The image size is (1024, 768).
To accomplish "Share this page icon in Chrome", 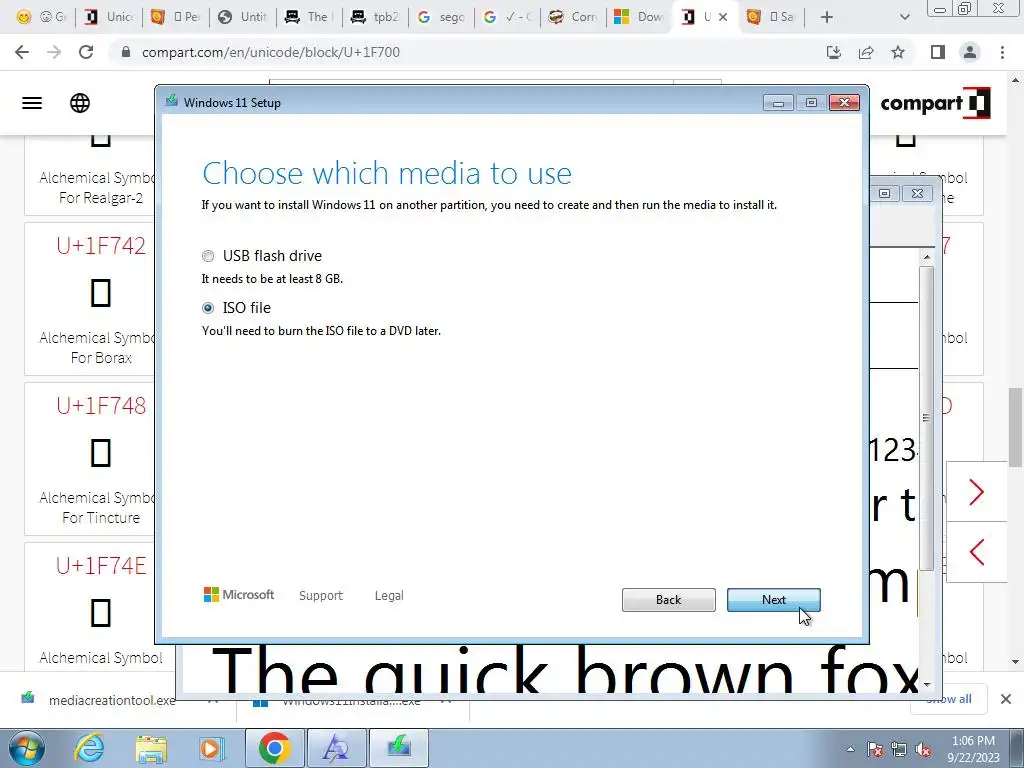I will click(x=866, y=52).
